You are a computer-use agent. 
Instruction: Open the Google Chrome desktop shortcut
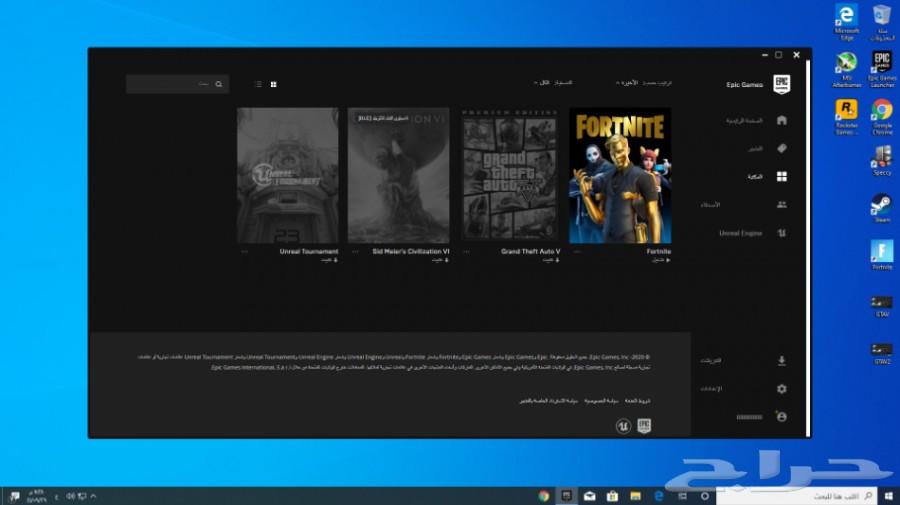point(882,116)
